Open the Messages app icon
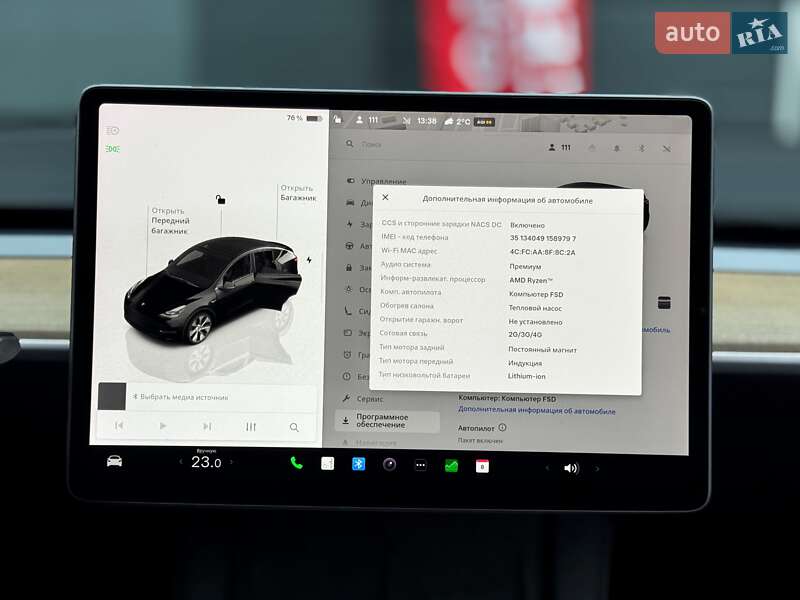The height and width of the screenshot is (600, 800). [452, 465]
